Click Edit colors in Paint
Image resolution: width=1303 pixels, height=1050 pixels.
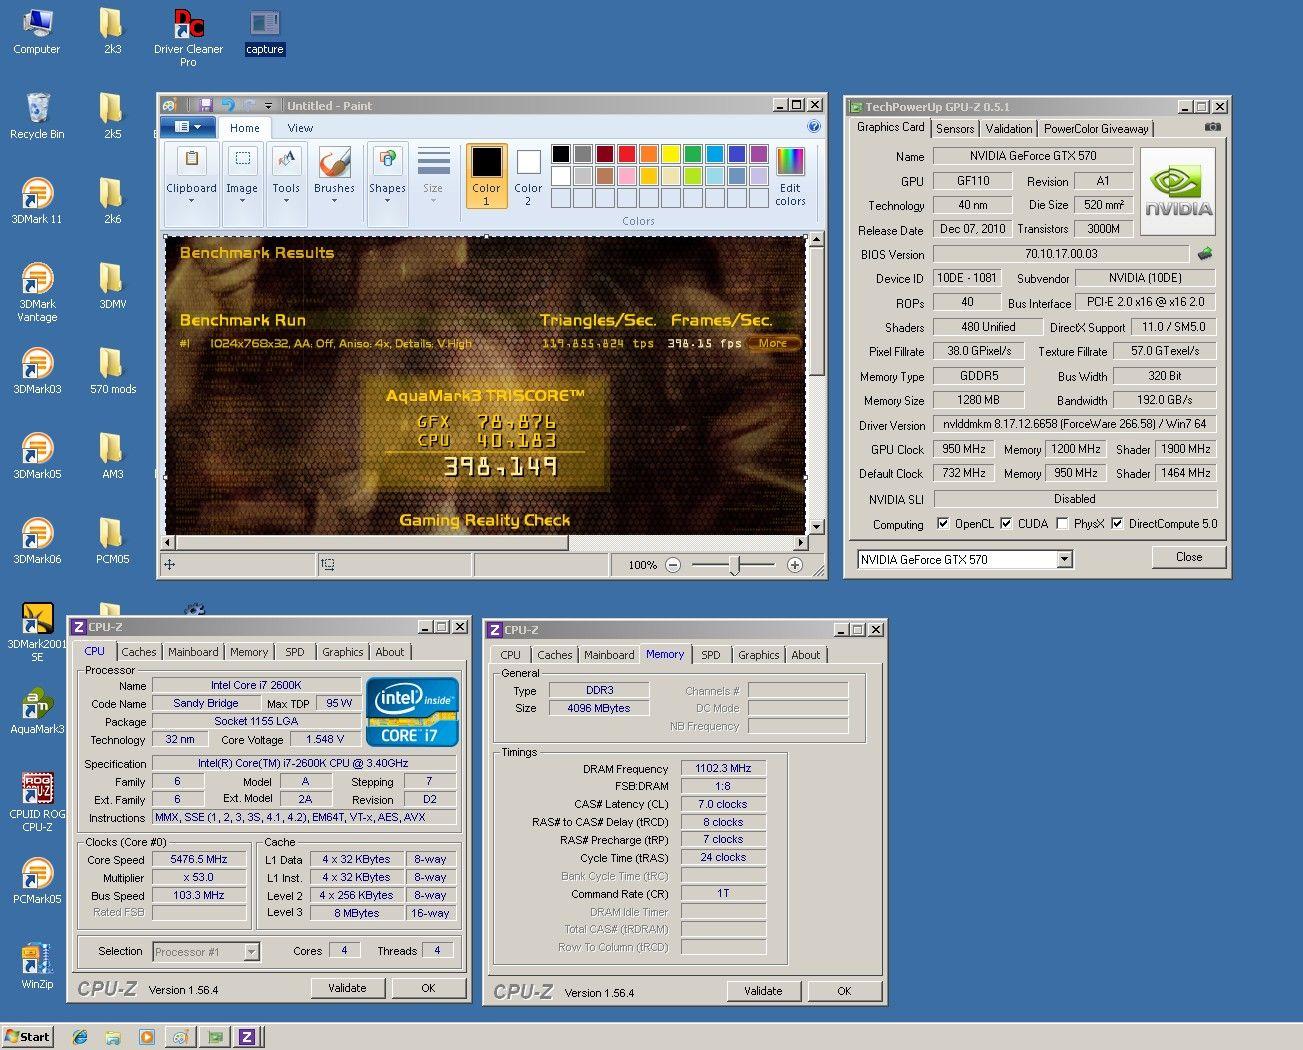pos(790,177)
